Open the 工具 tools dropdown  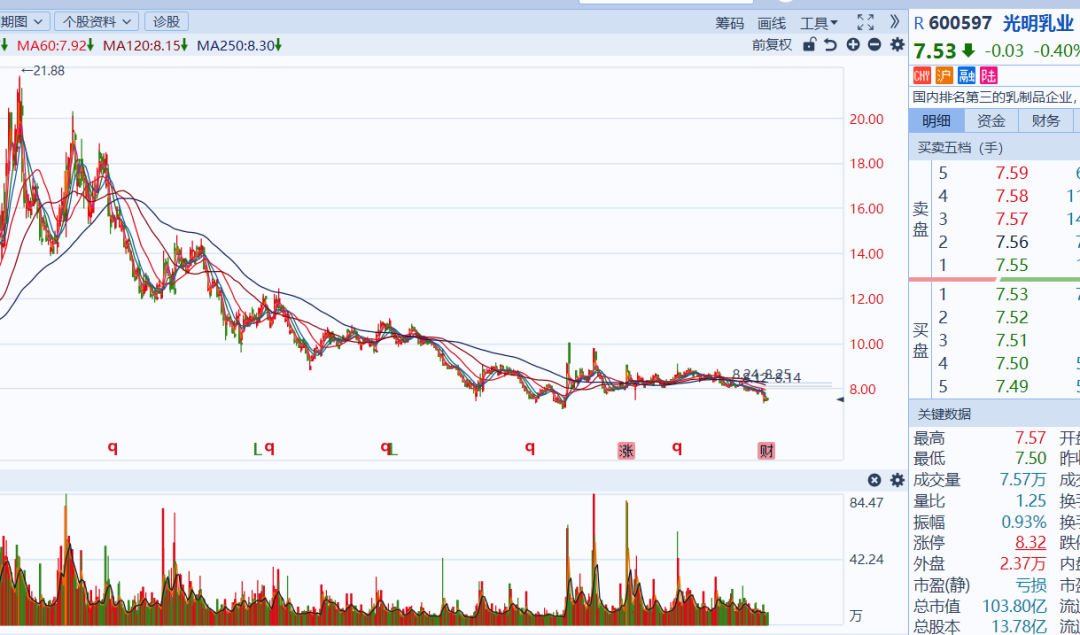coord(819,23)
